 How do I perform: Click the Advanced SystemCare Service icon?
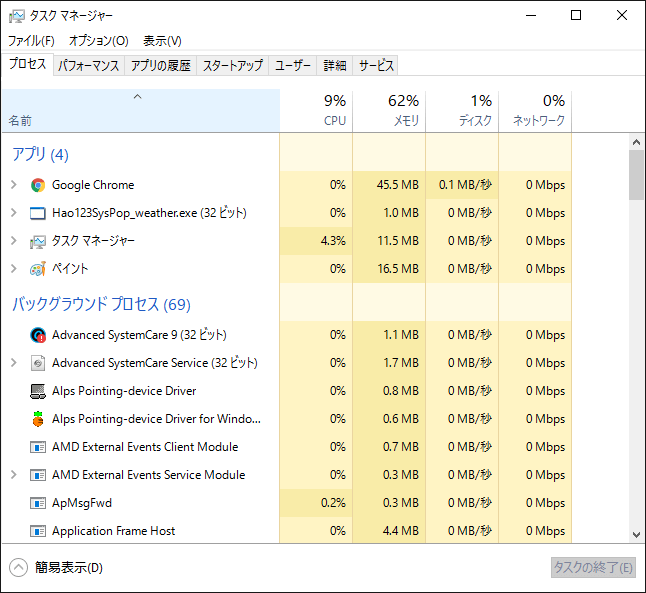[38, 363]
